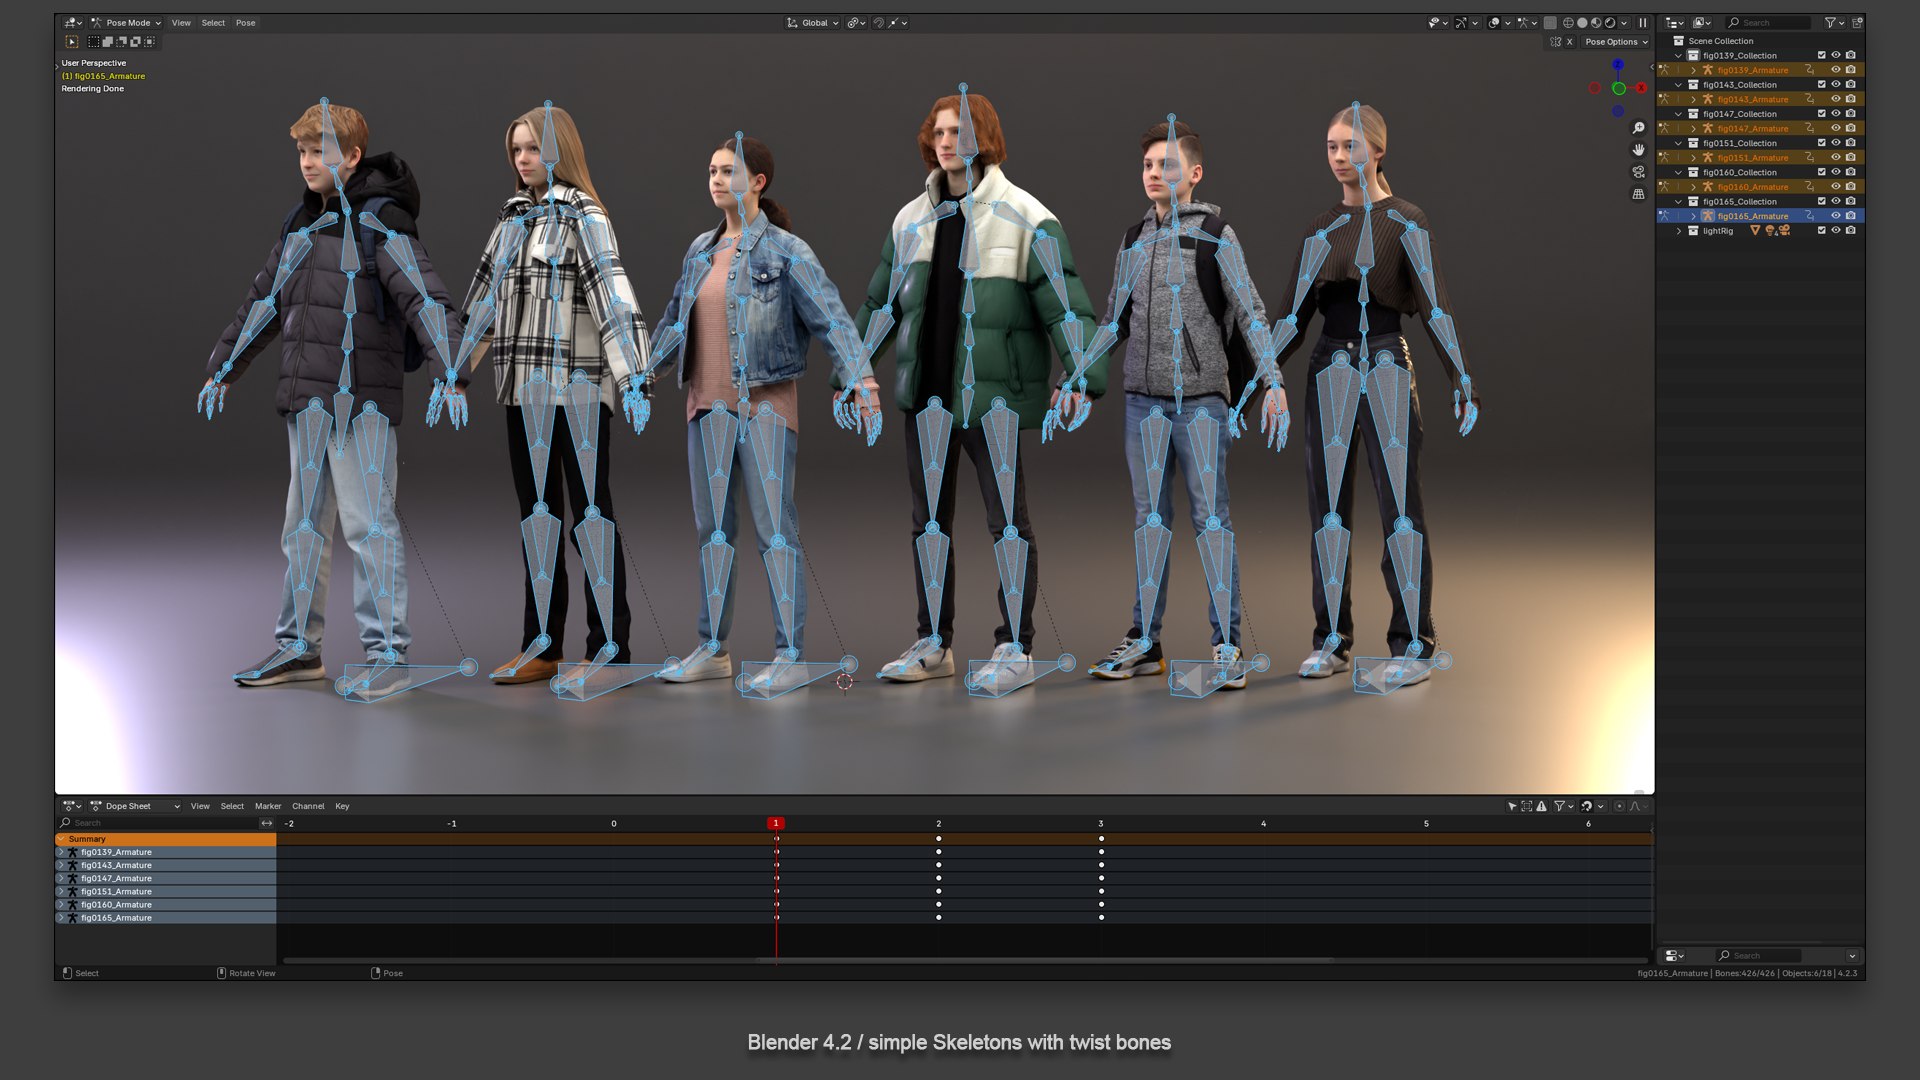Expand the lightRig collection
Viewport: 1920px width, 1080px height.
tap(1679, 231)
